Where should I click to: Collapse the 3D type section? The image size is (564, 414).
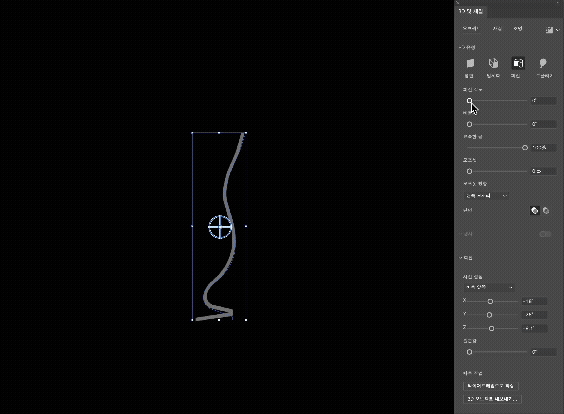click(x=467, y=47)
